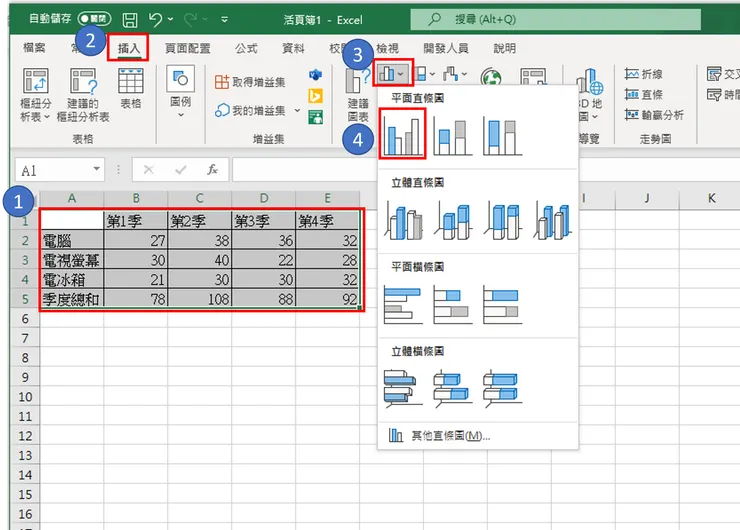Viewport: 740px width, 530px height.
Task: Click the insert function fx icon
Action: coord(212,169)
